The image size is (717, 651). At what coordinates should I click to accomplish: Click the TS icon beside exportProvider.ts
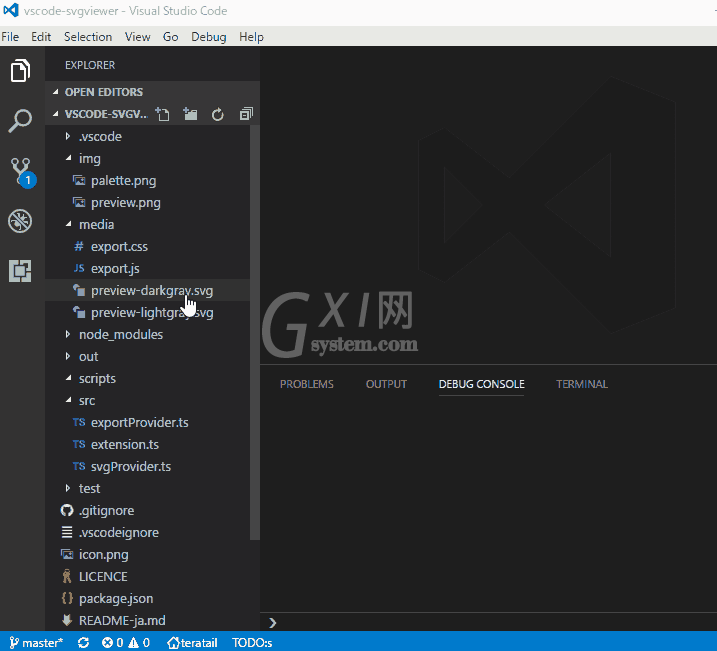pyautogui.click(x=79, y=422)
